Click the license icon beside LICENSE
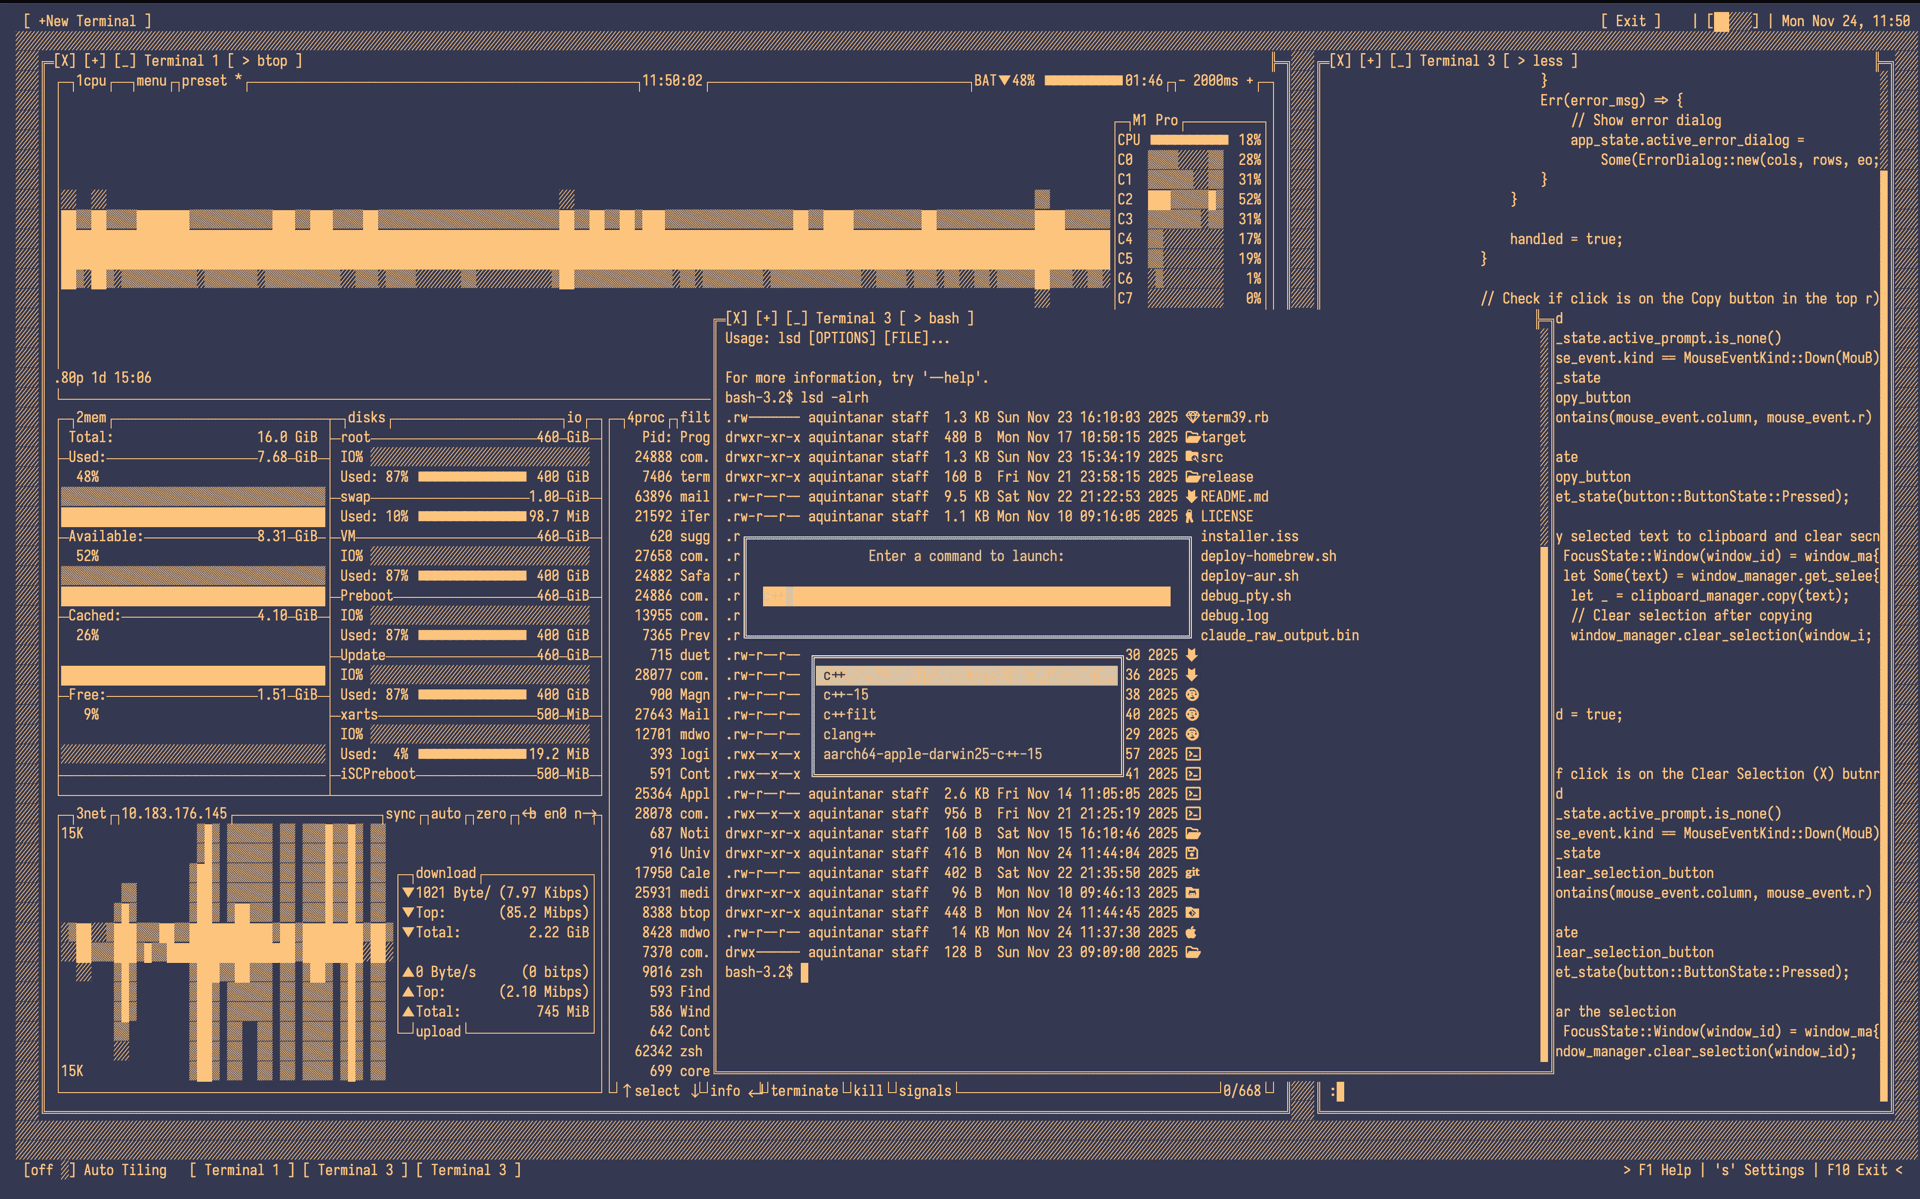This screenshot has width=1920, height=1199. (1190, 517)
